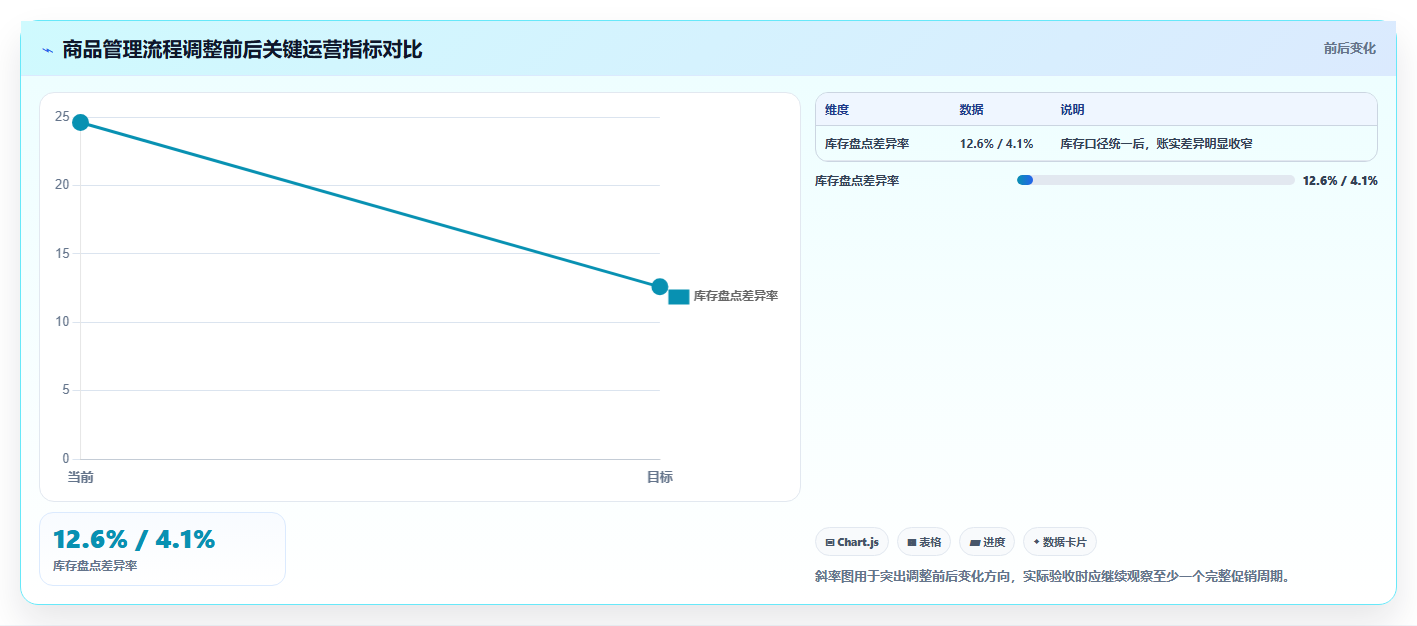Toggle the 库存盘点差异率 chart legend
The height and width of the screenshot is (626, 1417).
pos(724,296)
